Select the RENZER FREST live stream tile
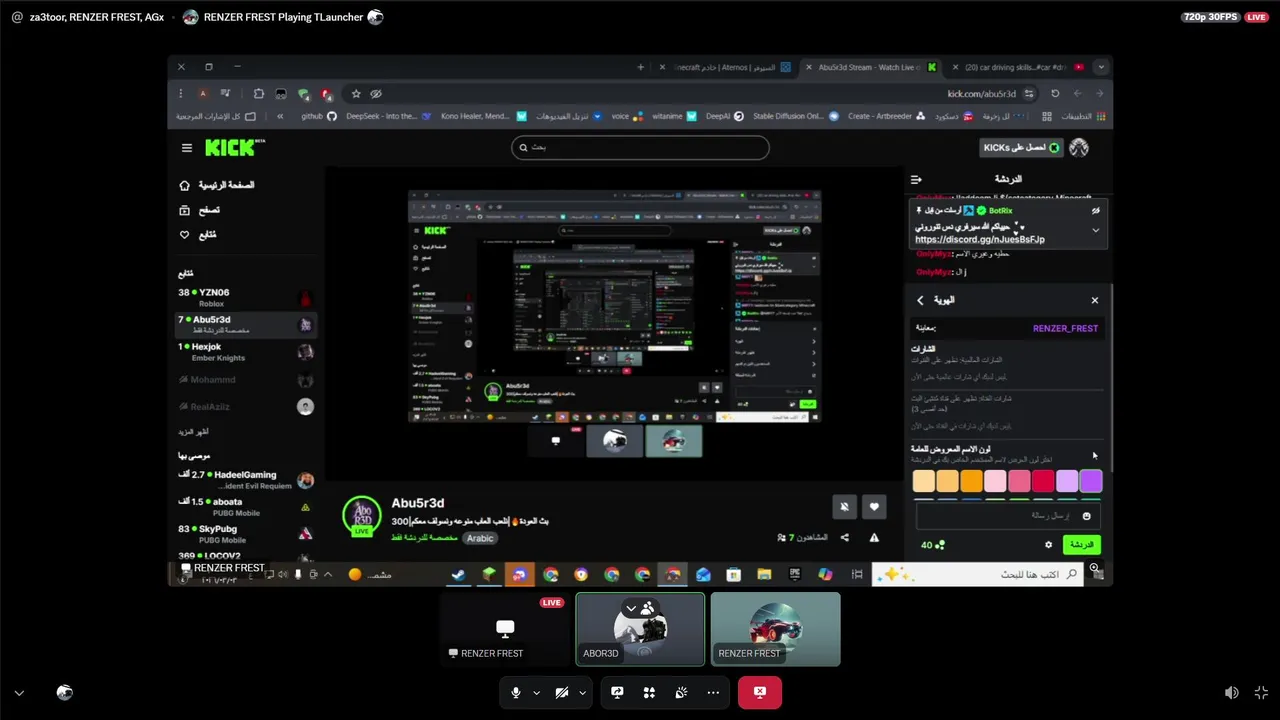The height and width of the screenshot is (720, 1280). click(x=505, y=629)
